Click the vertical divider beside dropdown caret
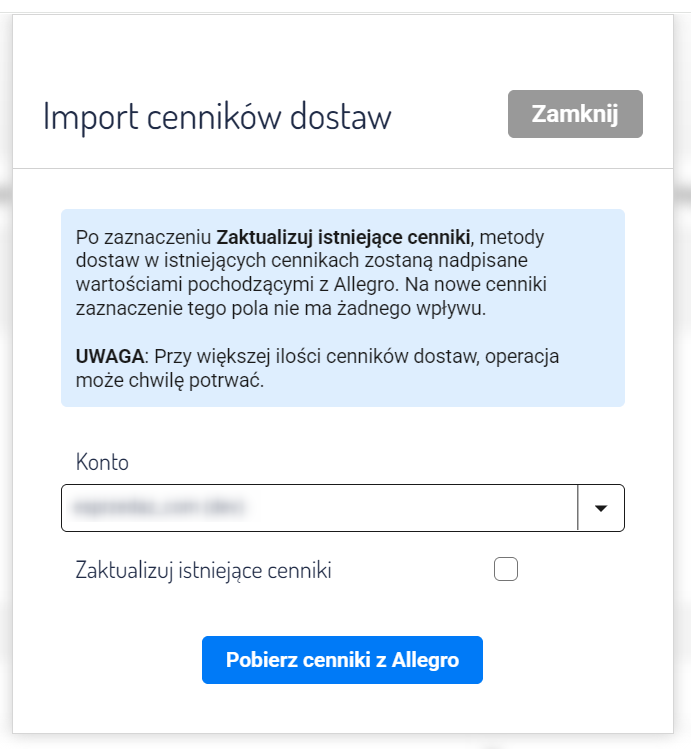The image size is (691, 749). pos(577,508)
